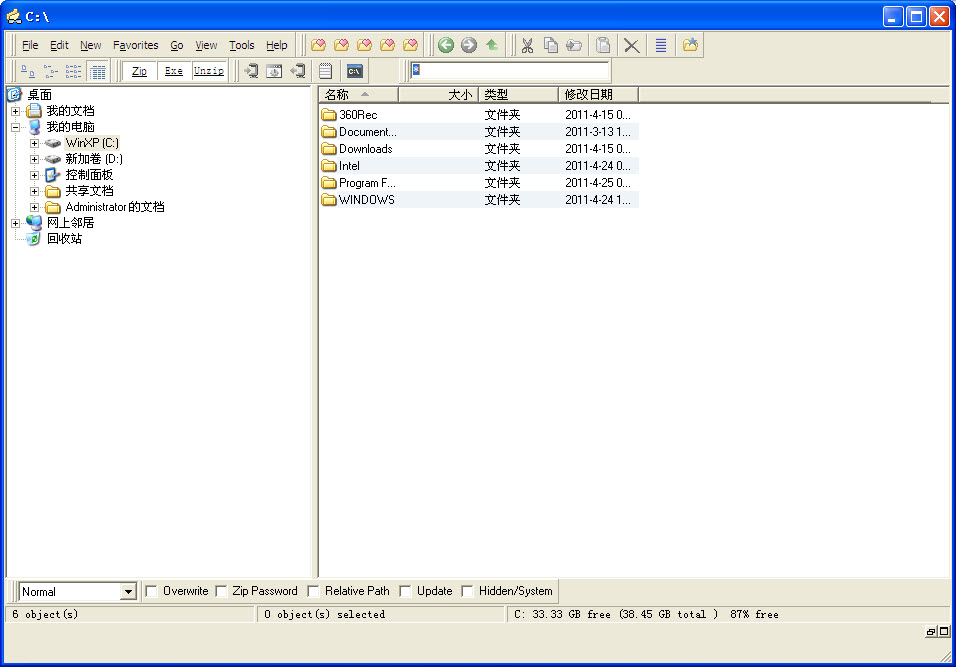Go up one folder level
The image size is (956, 667).
492,45
